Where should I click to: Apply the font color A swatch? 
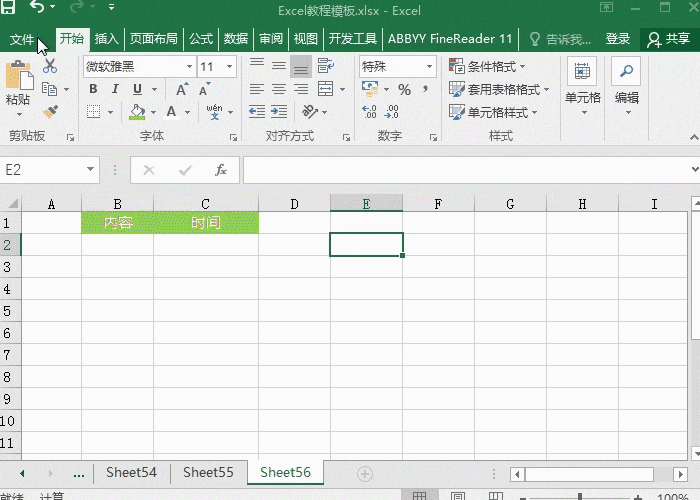click(172, 112)
